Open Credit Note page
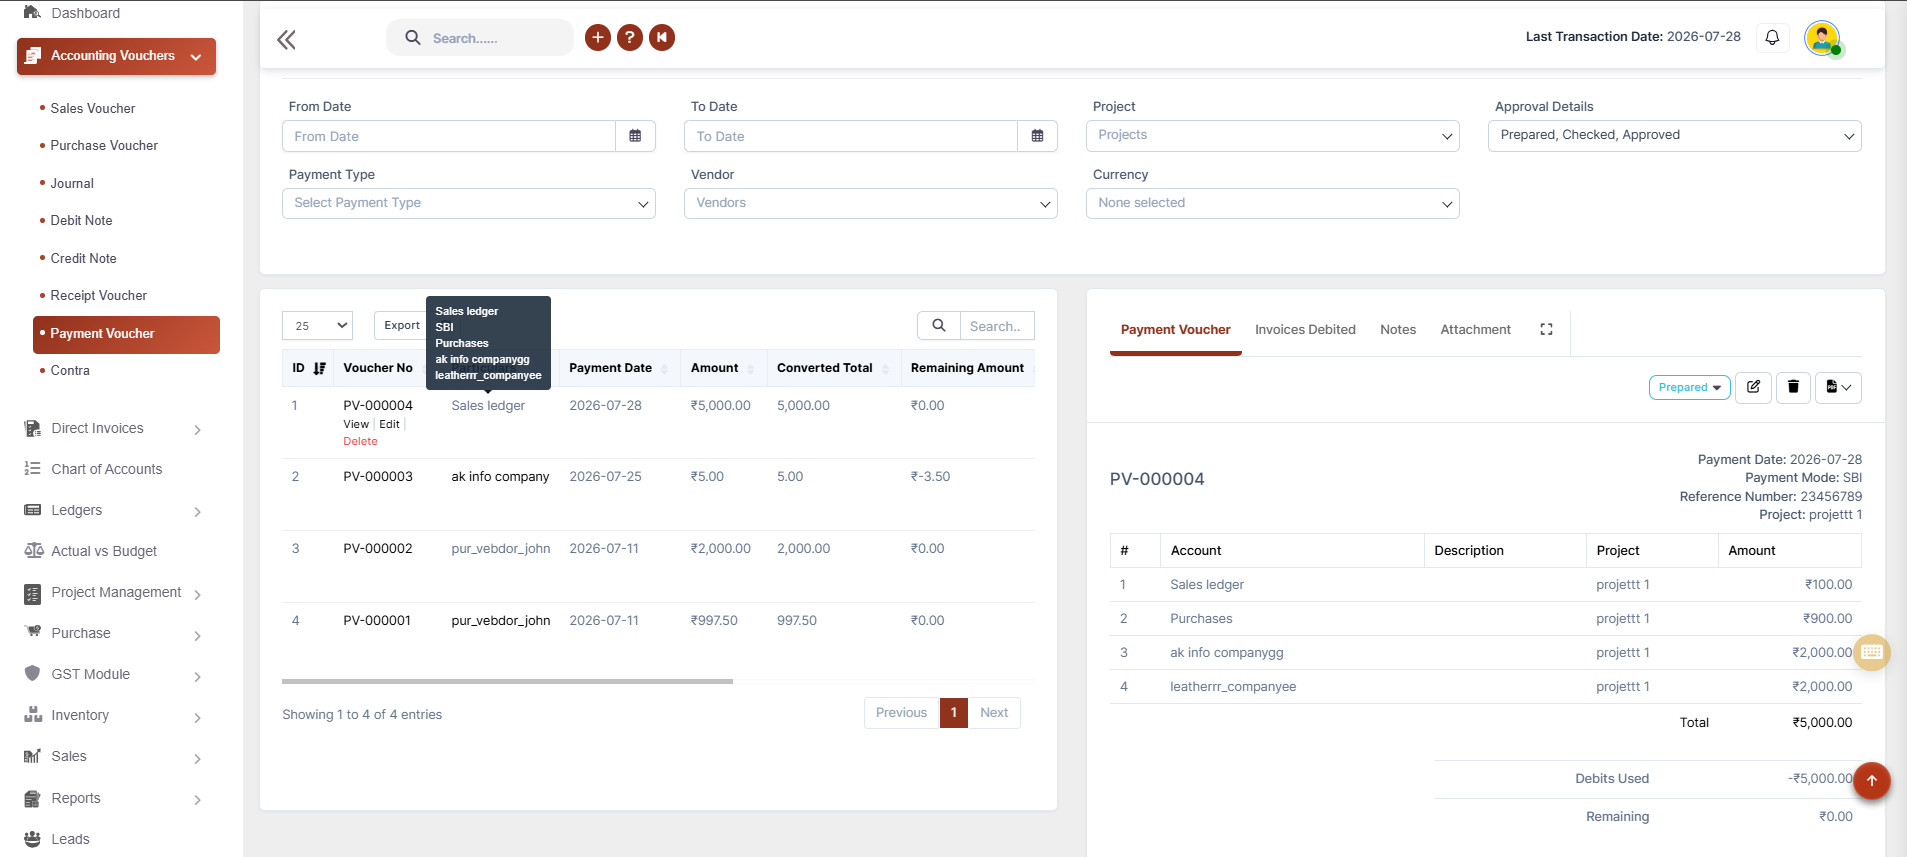This screenshot has width=1907, height=857. click(x=83, y=259)
